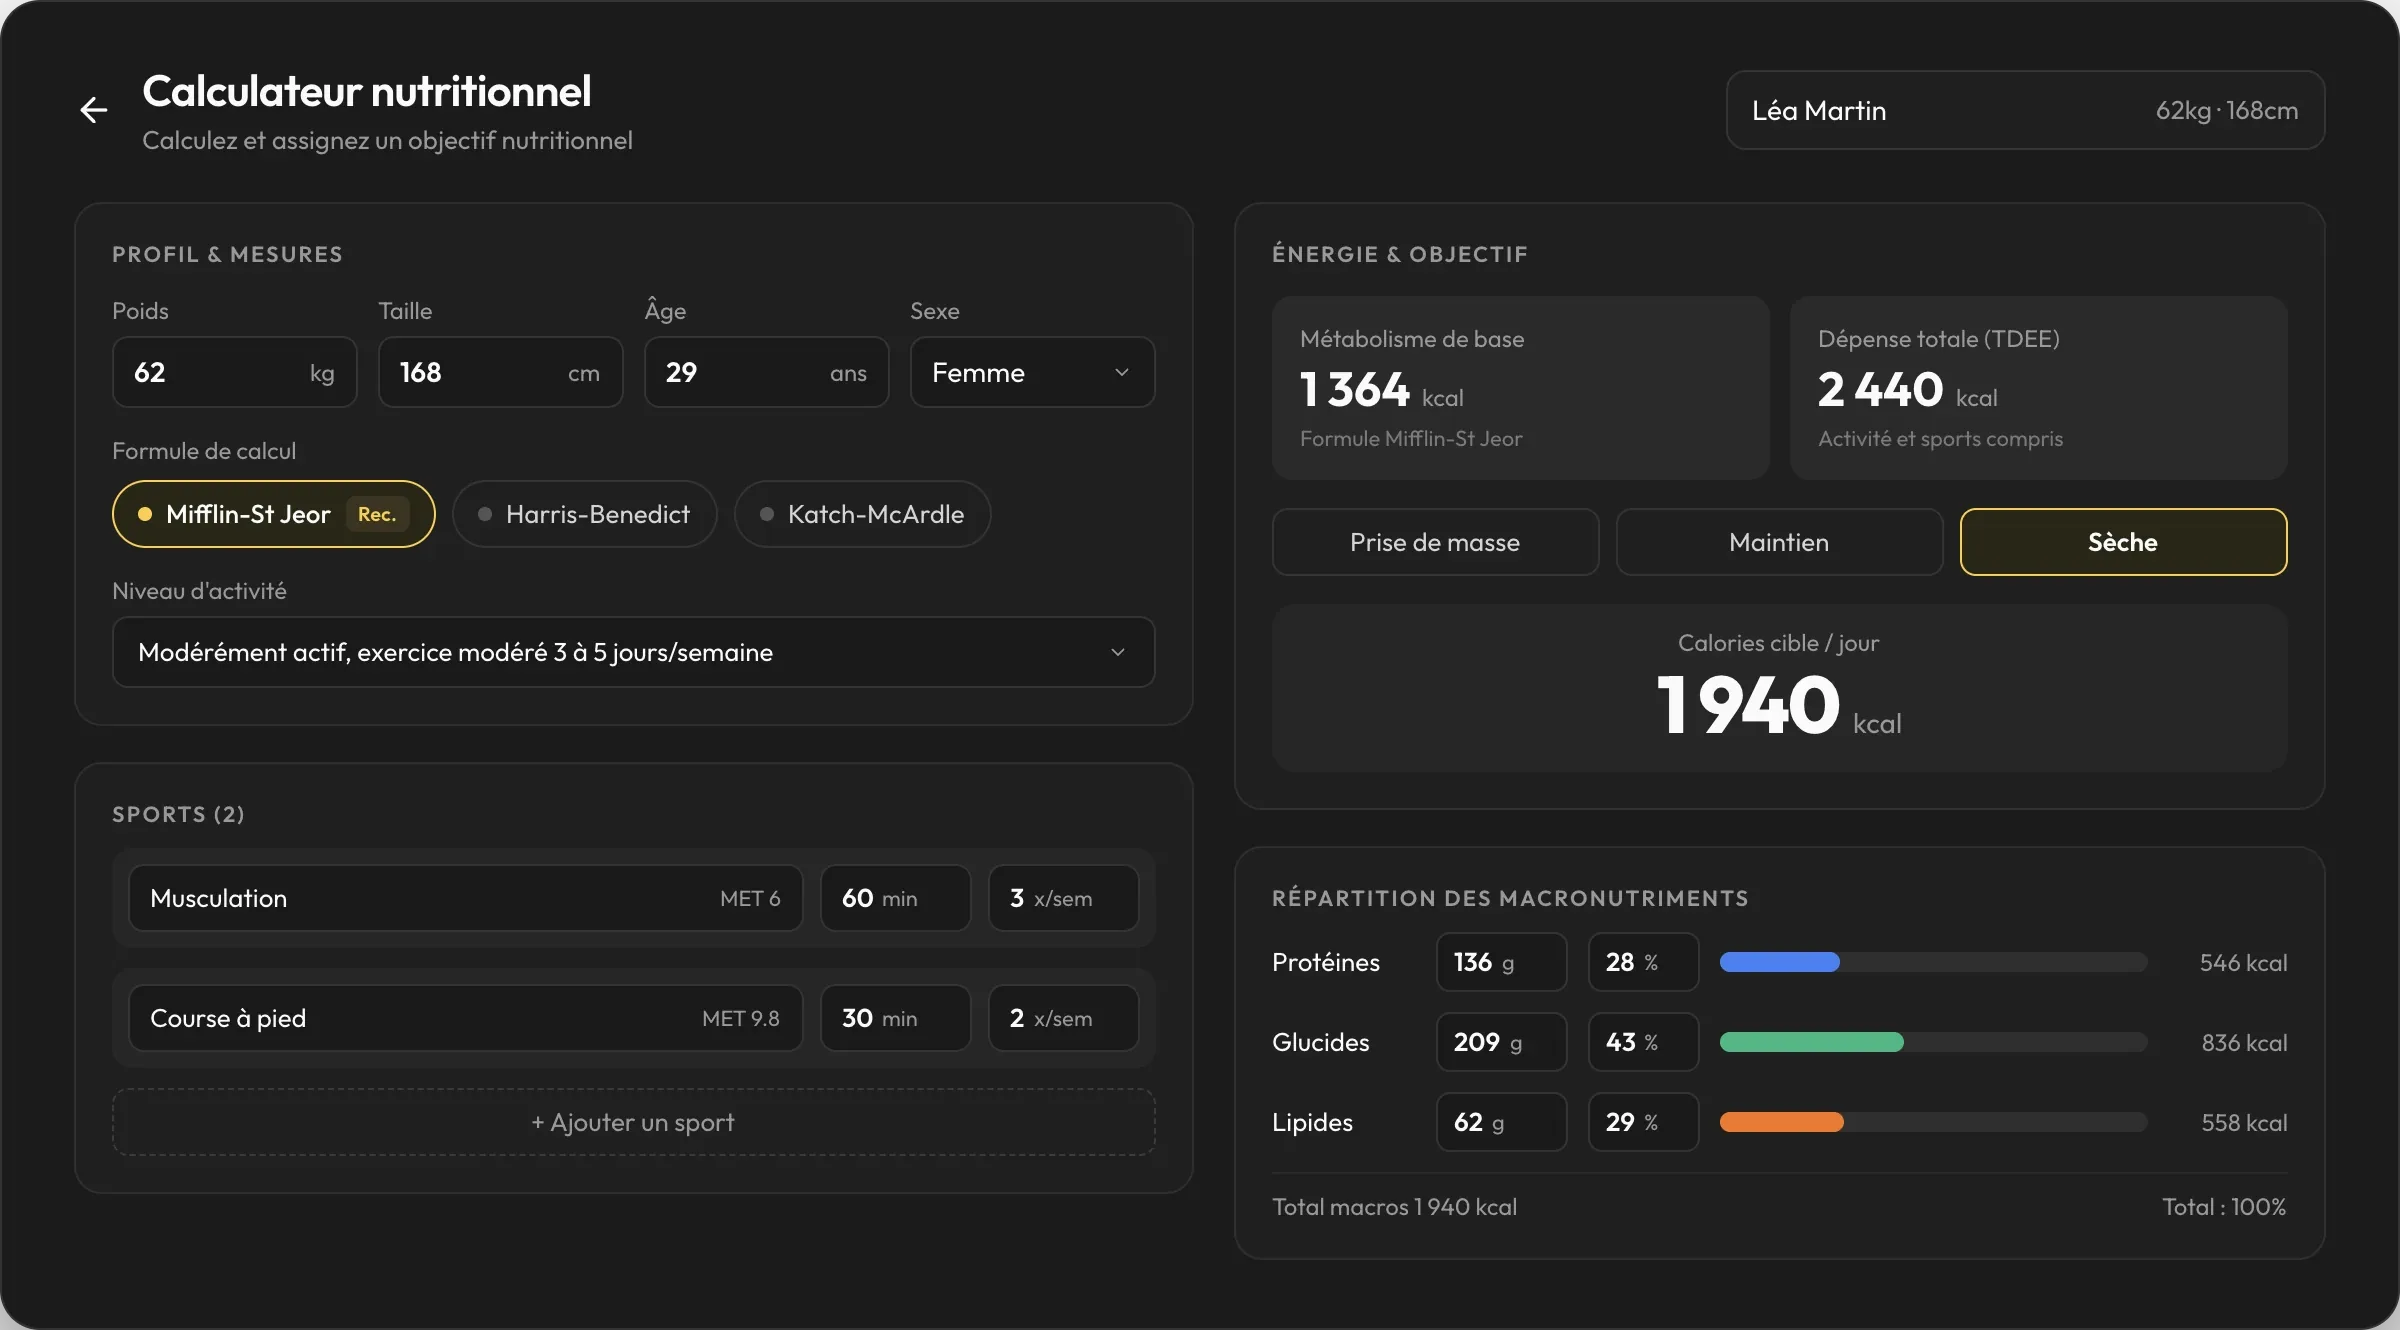Select the Mifflin-St Jeor formula
The image size is (2400, 1330).
[273, 514]
